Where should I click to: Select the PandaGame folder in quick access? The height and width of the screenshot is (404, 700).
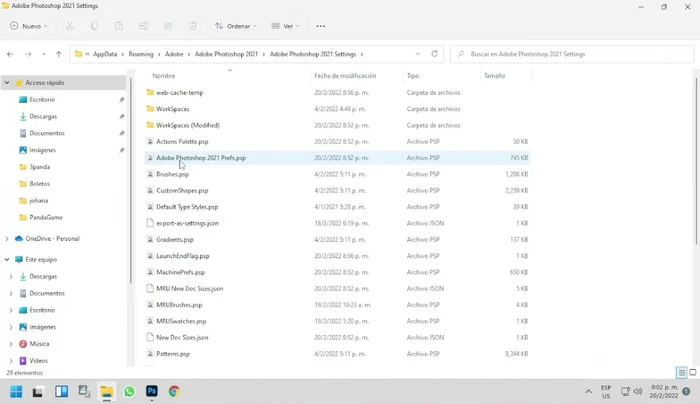(x=47, y=216)
